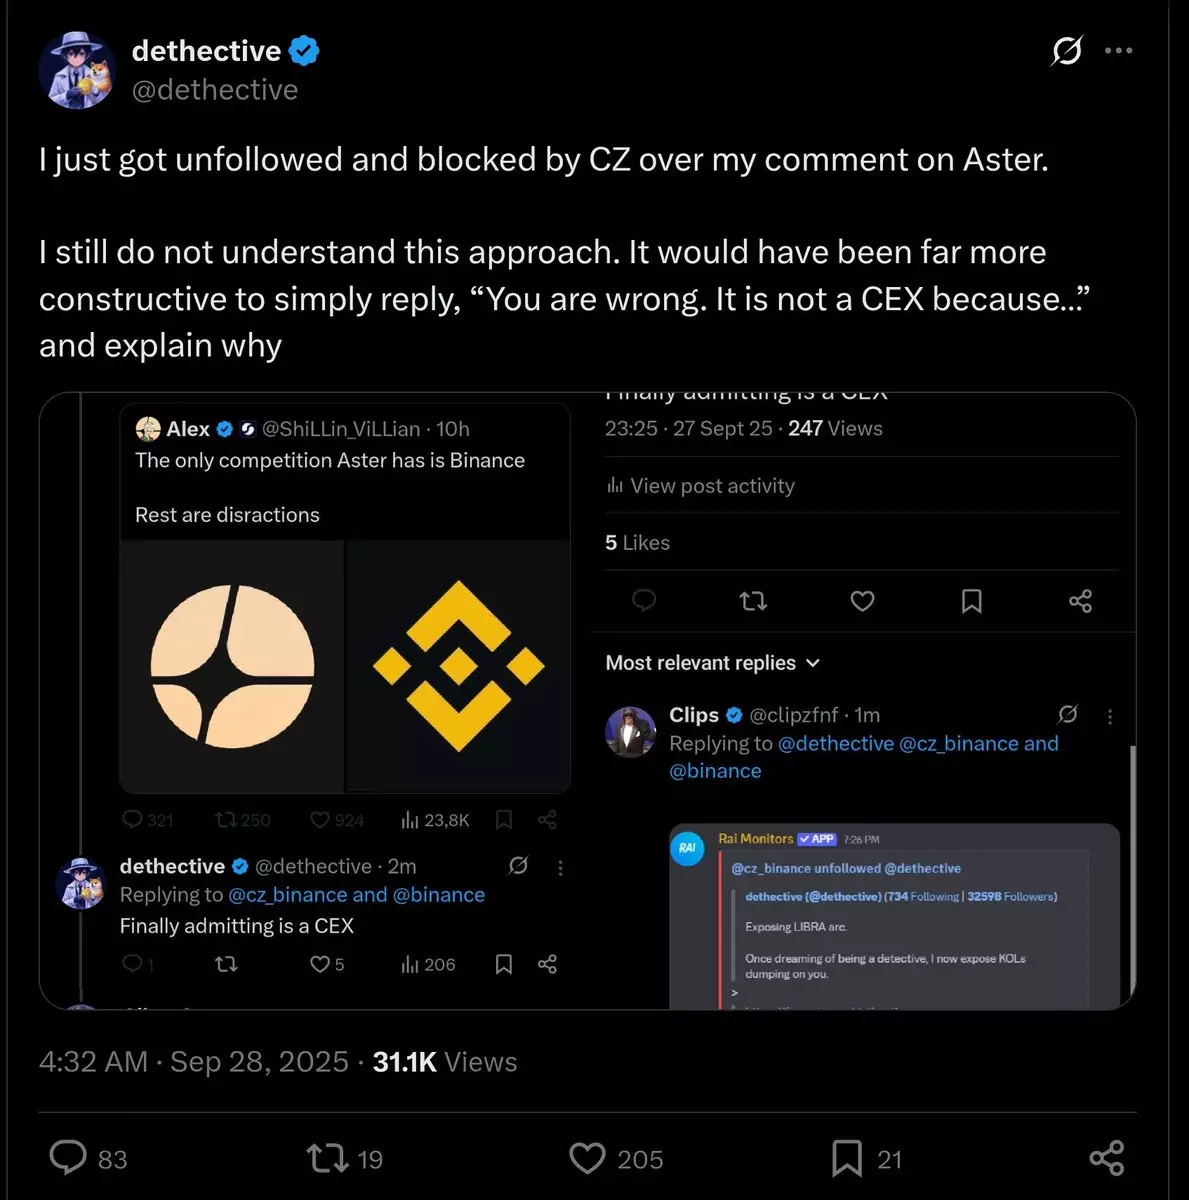Screen dimensions: 1189x1200
Task: Click the repost icon showing 19
Action: 327,1158
